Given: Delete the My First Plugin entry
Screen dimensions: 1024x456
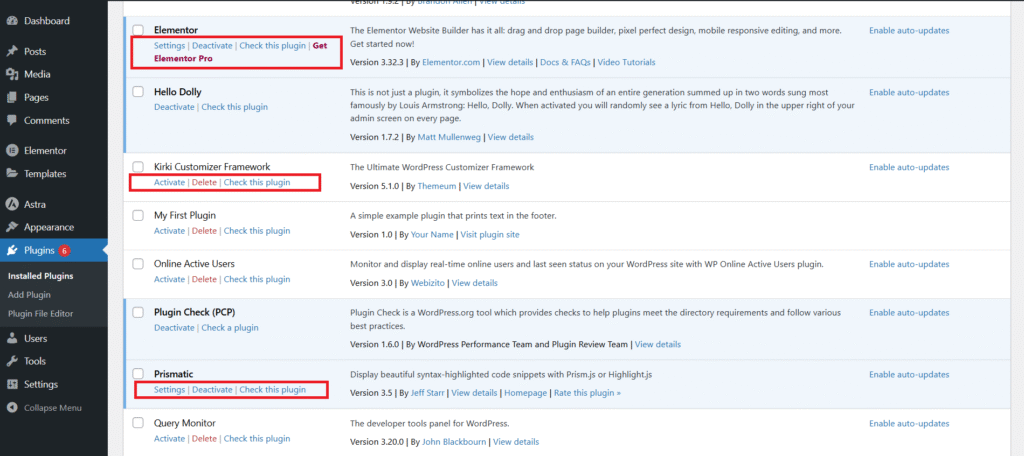Looking at the screenshot, I should coord(204,231).
